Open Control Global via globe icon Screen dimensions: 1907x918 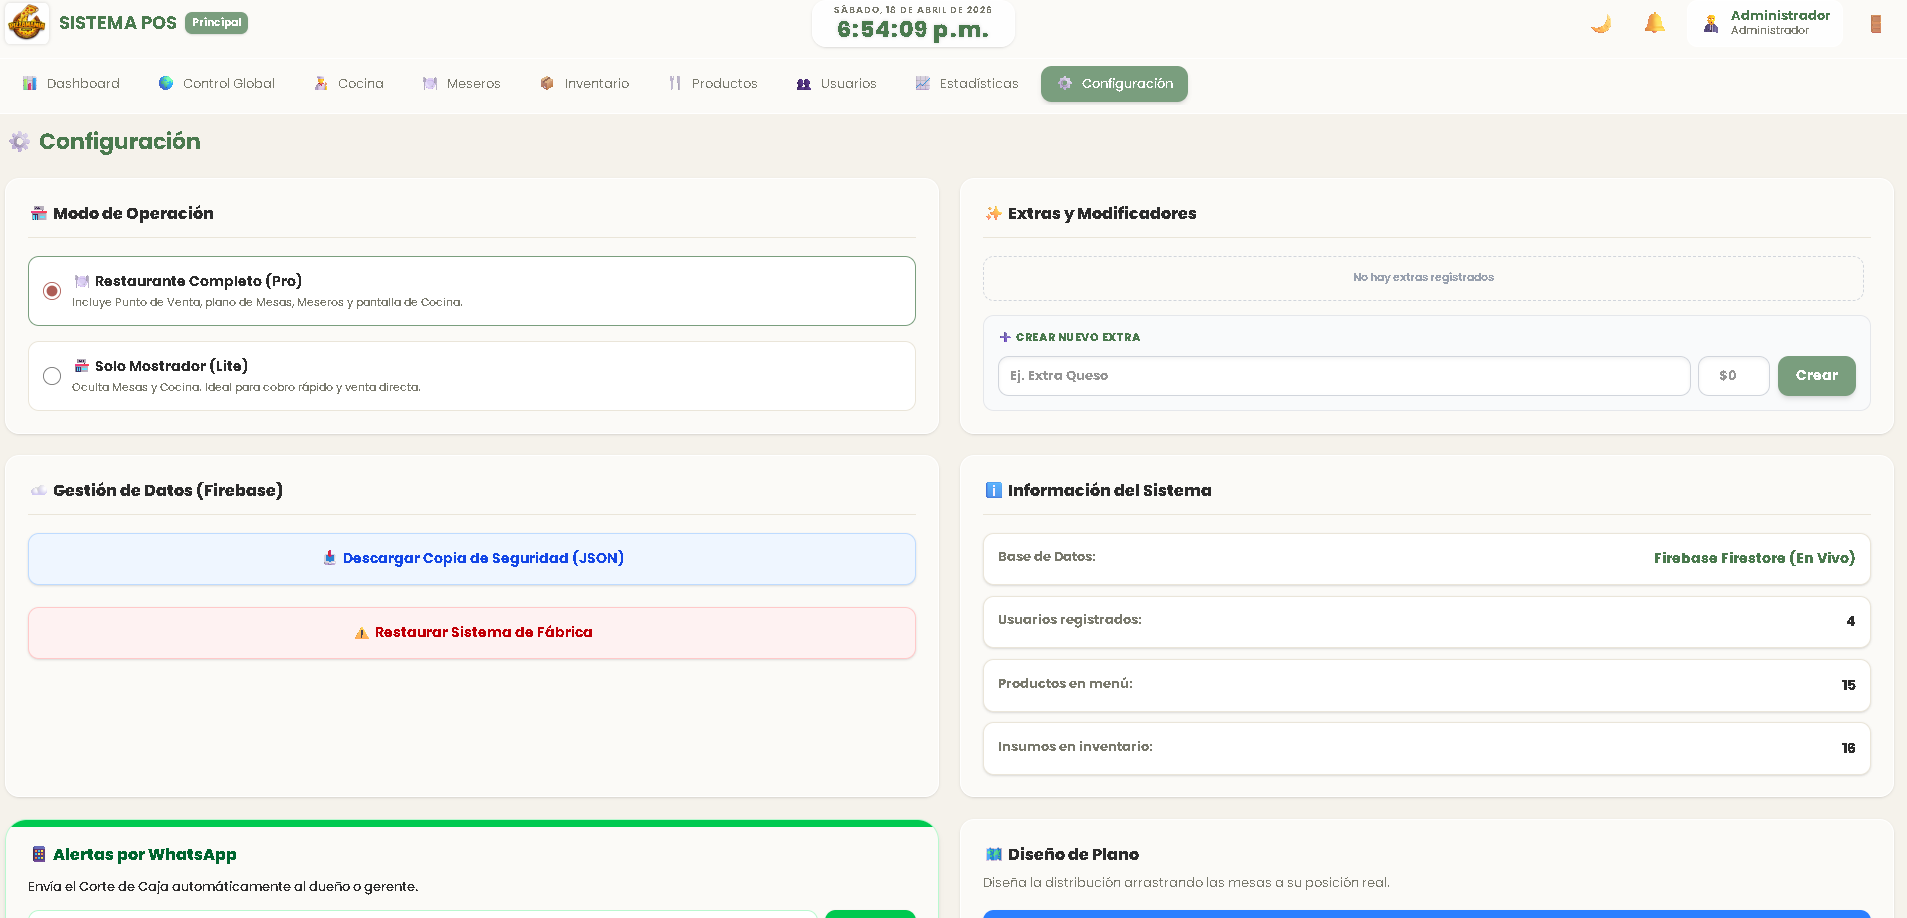[166, 84]
